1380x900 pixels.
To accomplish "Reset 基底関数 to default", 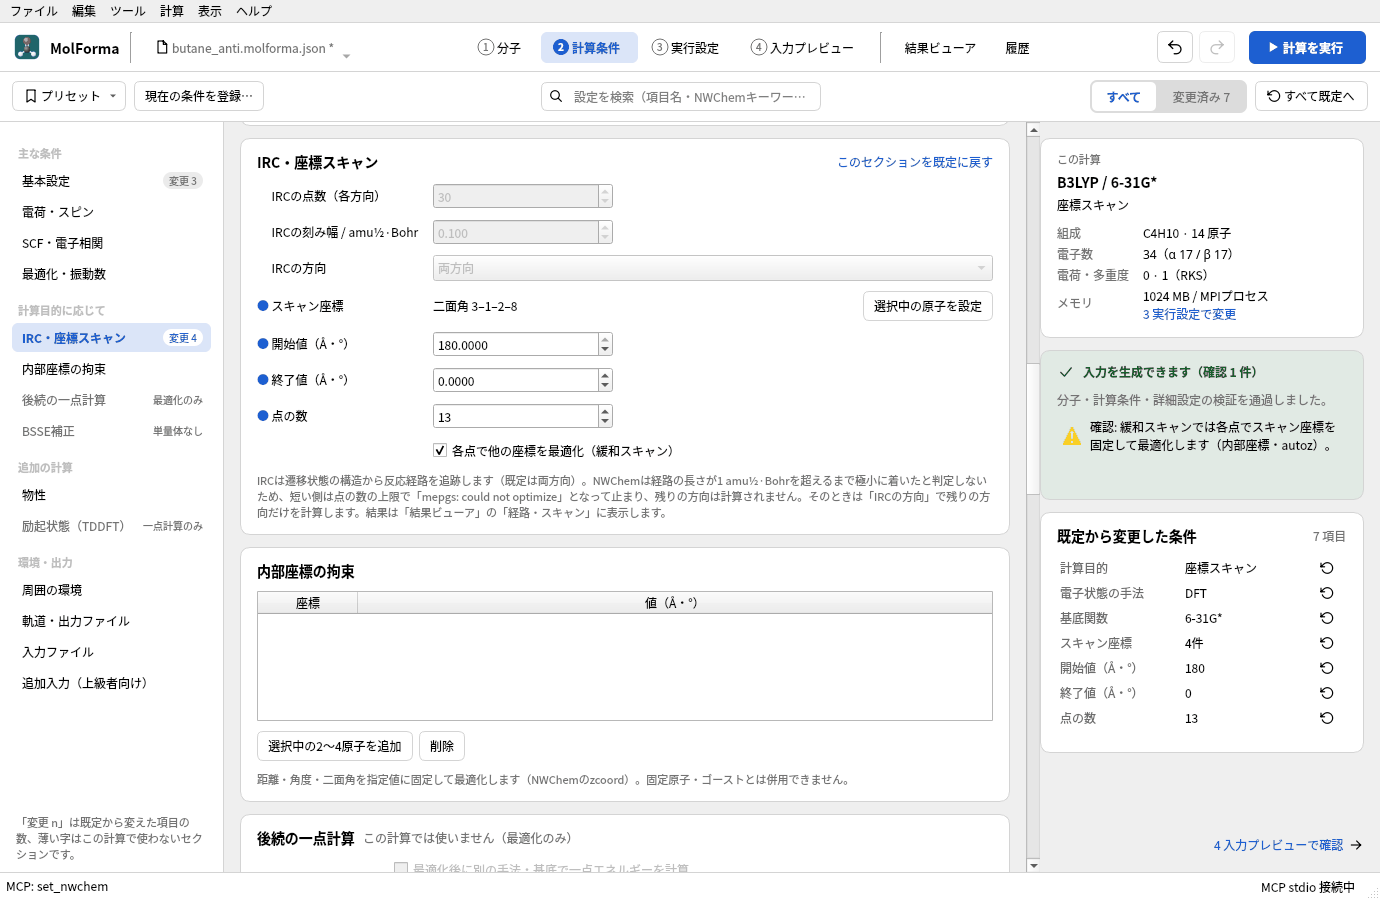I will (x=1327, y=618).
